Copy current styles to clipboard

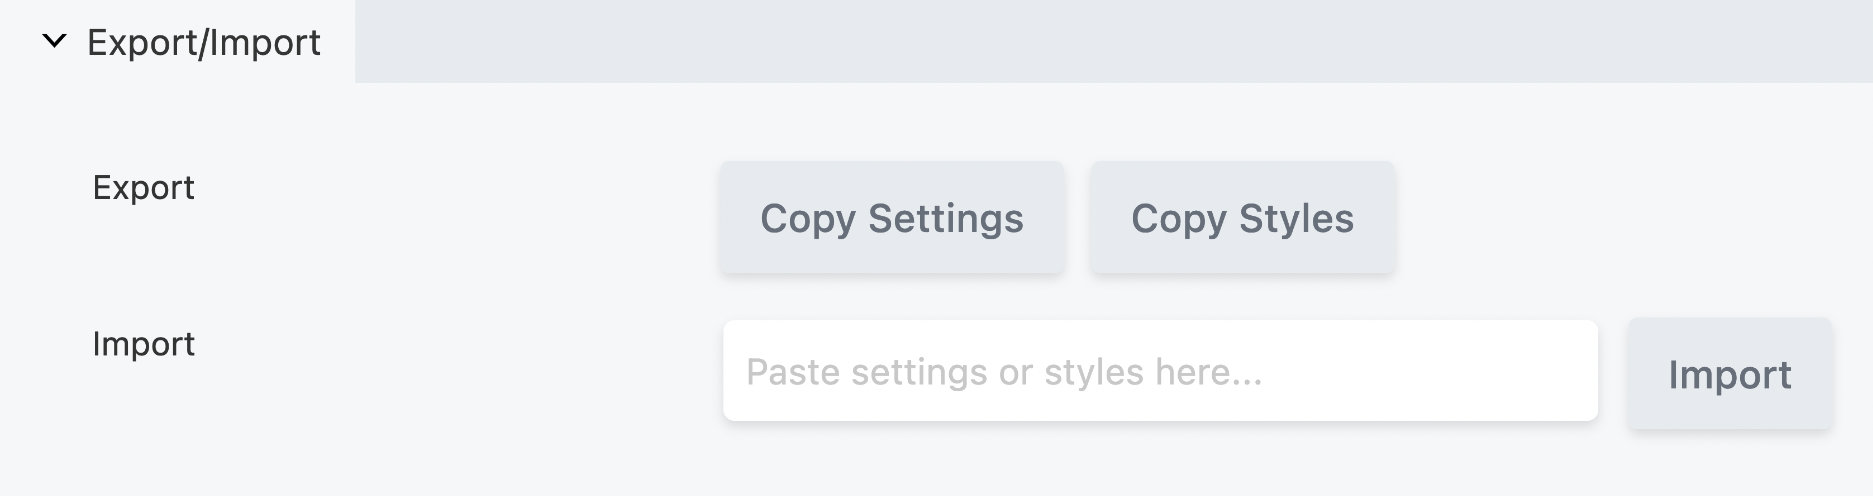tap(1242, 218)
